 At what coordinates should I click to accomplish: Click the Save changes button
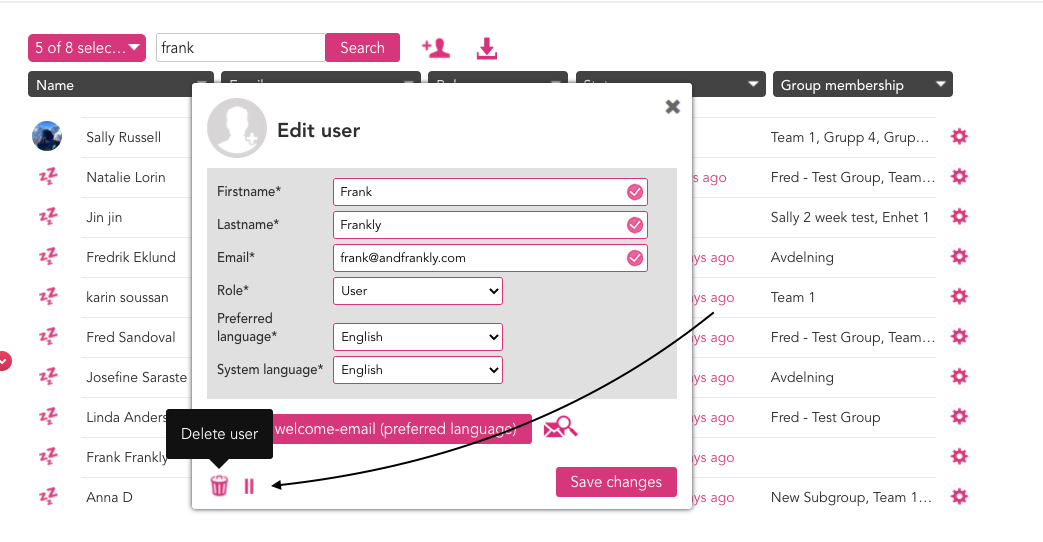[616, 482]
